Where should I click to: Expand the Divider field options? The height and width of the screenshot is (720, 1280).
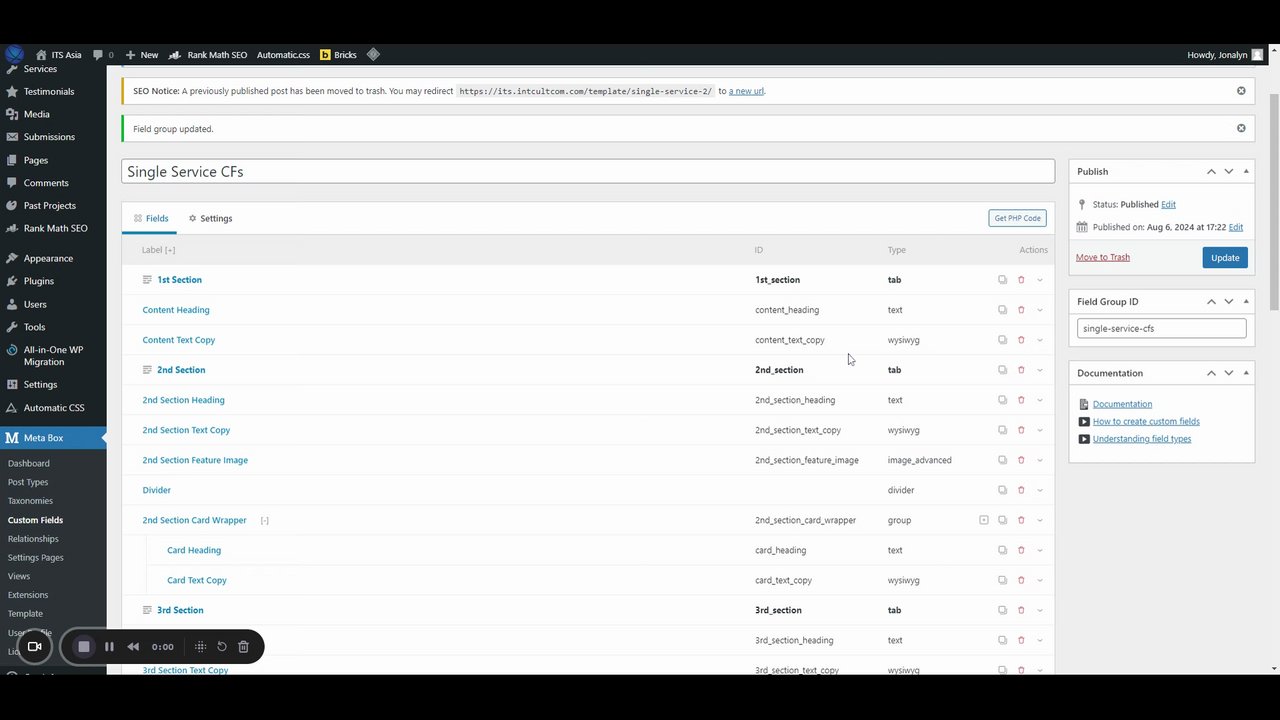[1040, 490]
